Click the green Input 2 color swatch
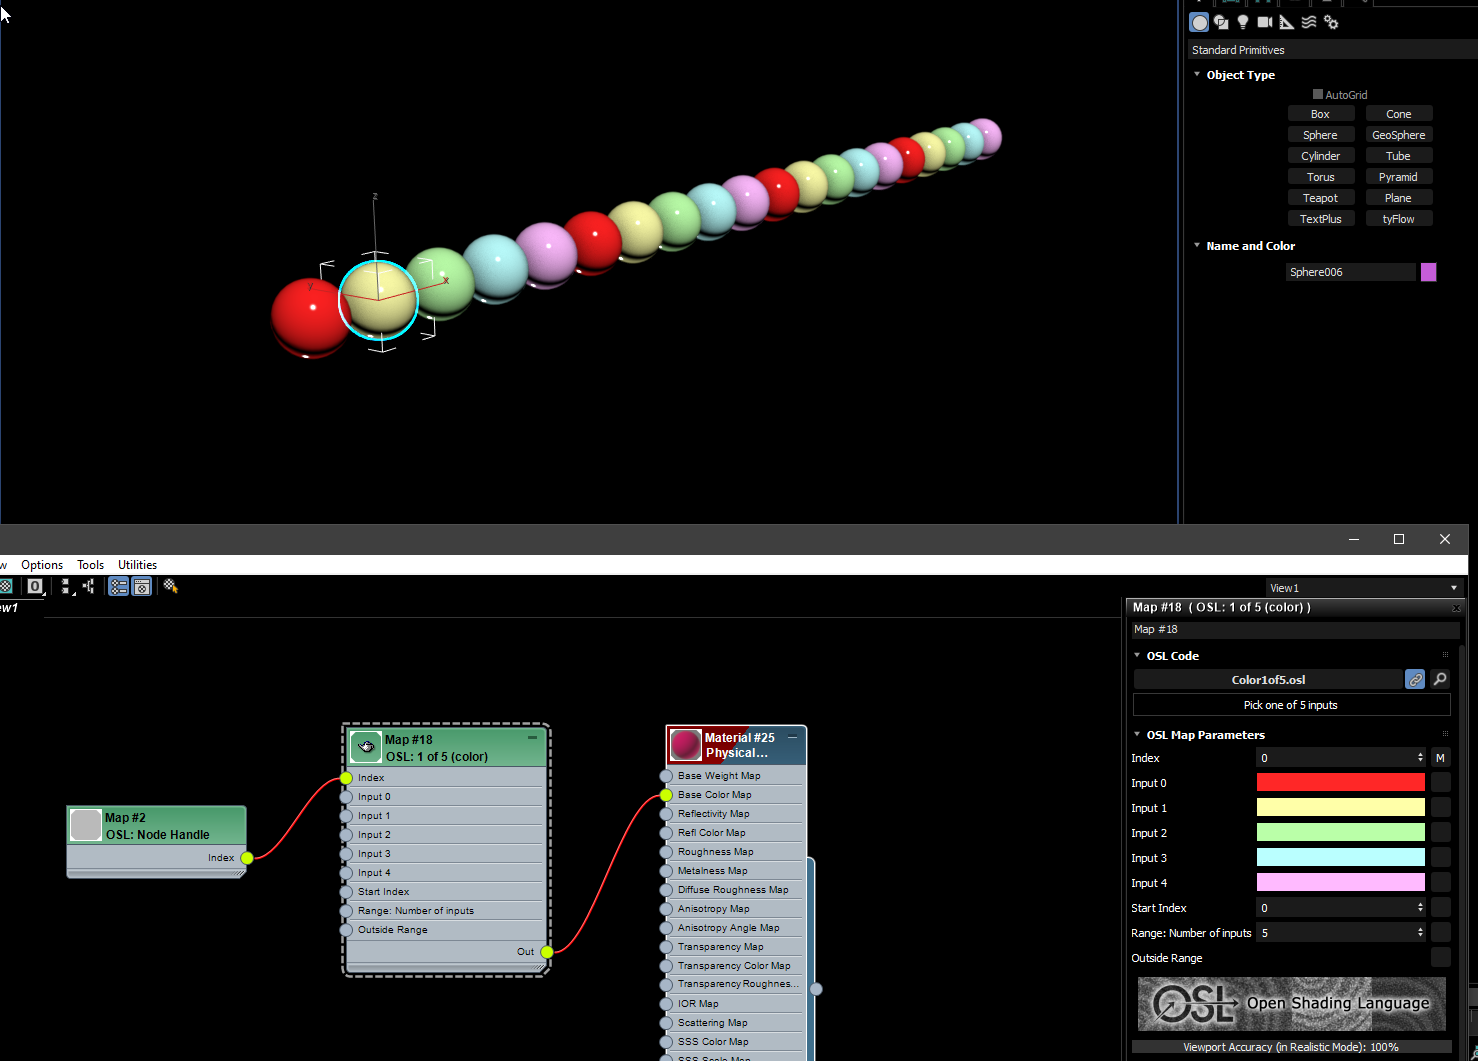This screenshot has width=1478, height=1061. pyautogui.click(x=1340, y=832)
